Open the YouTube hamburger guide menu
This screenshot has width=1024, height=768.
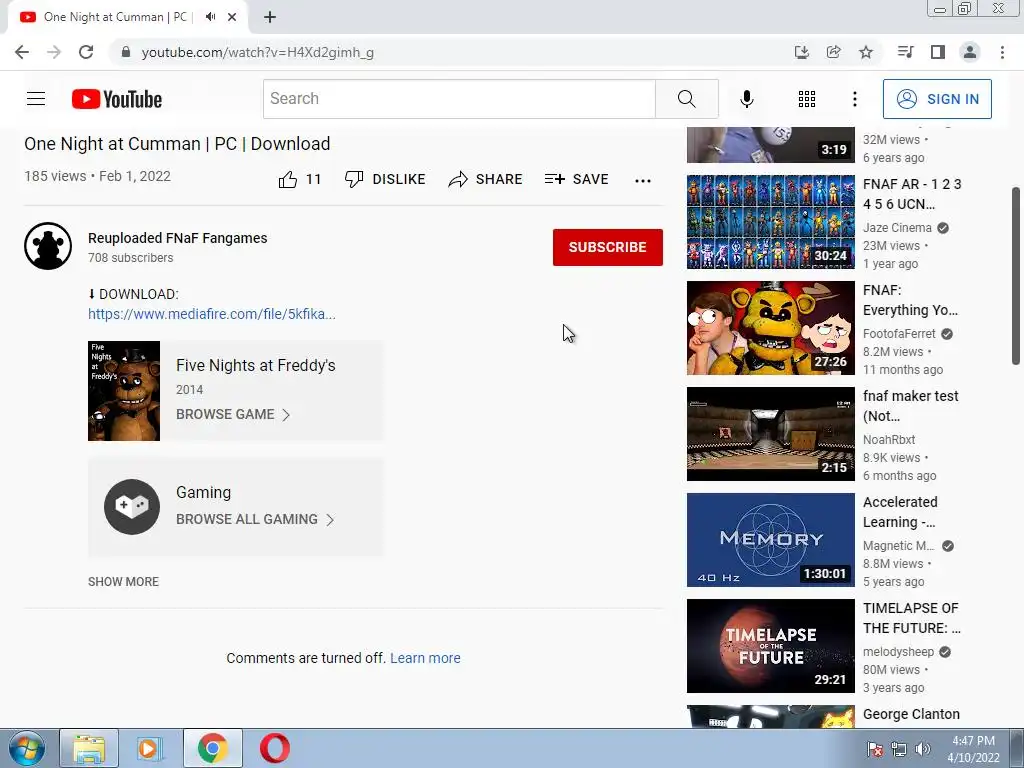click(x=36, y=99)
